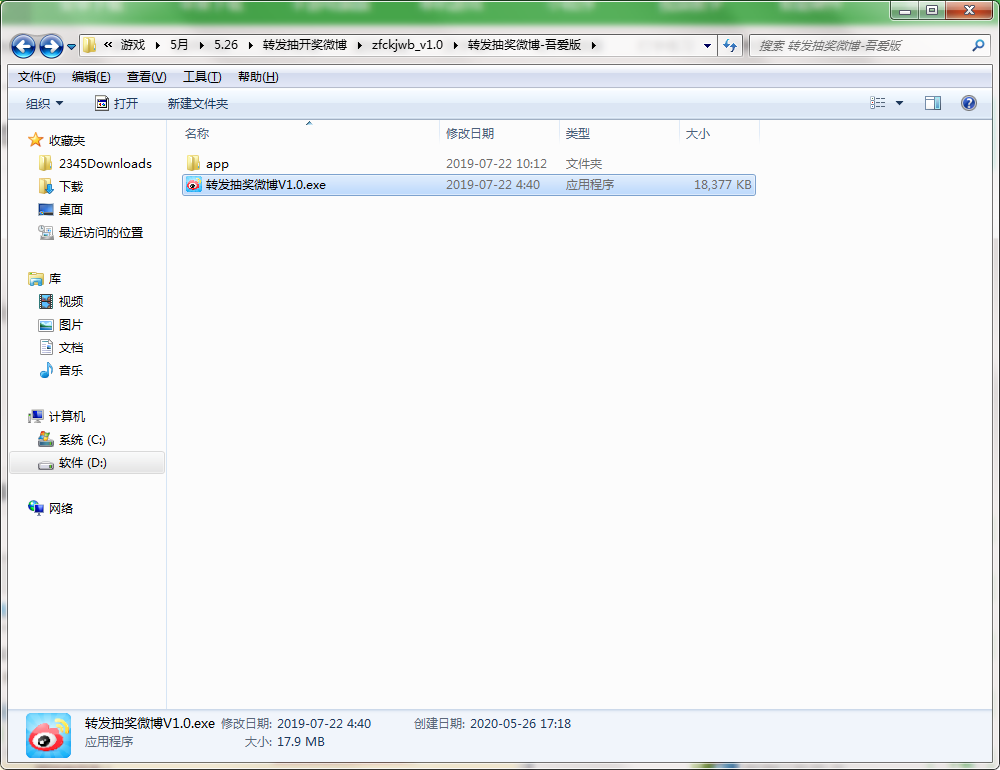The image size is (1000, 770).
Task: Select the 软件 (D:) drive
Action: pyautogui.click(x=87, y=463)
